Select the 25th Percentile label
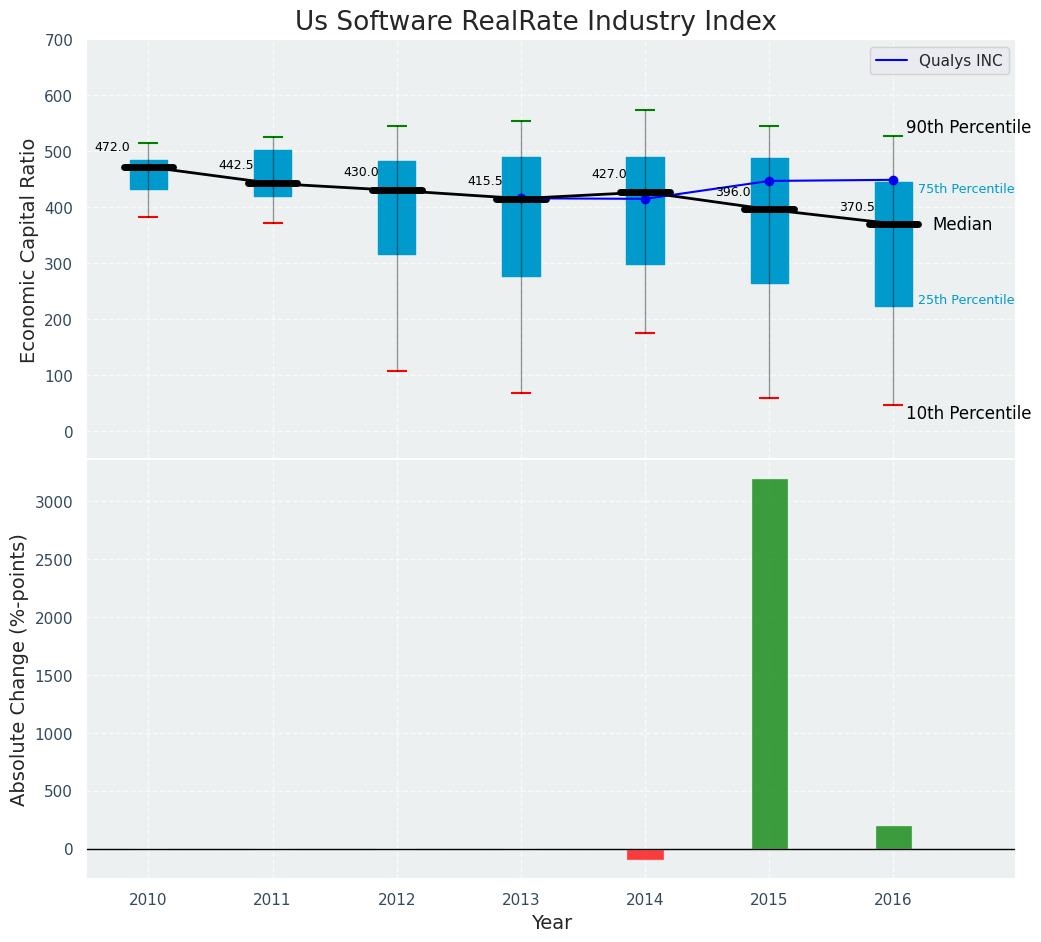This screenshot has height=942, width=1041. [x=966, y=299]
